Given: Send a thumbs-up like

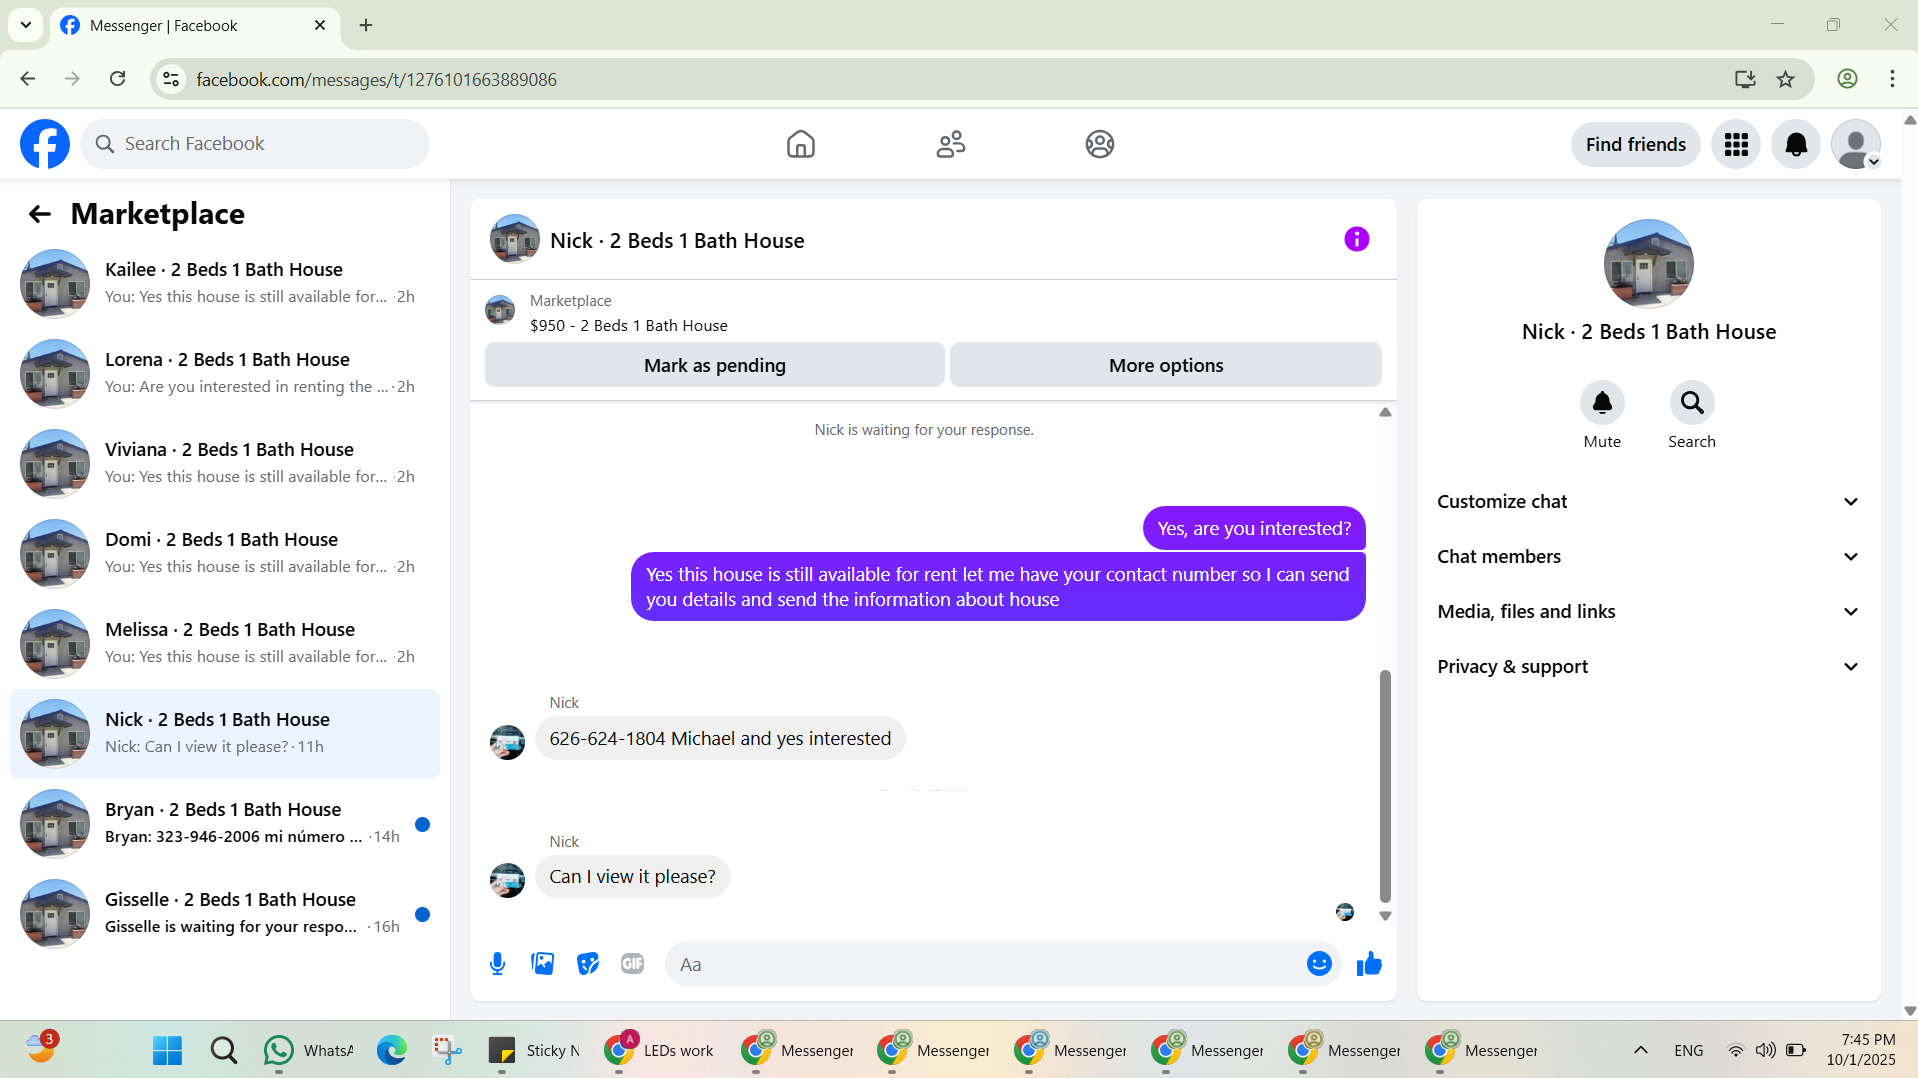Looking at the screenshot, I should tap(1369, 964).
